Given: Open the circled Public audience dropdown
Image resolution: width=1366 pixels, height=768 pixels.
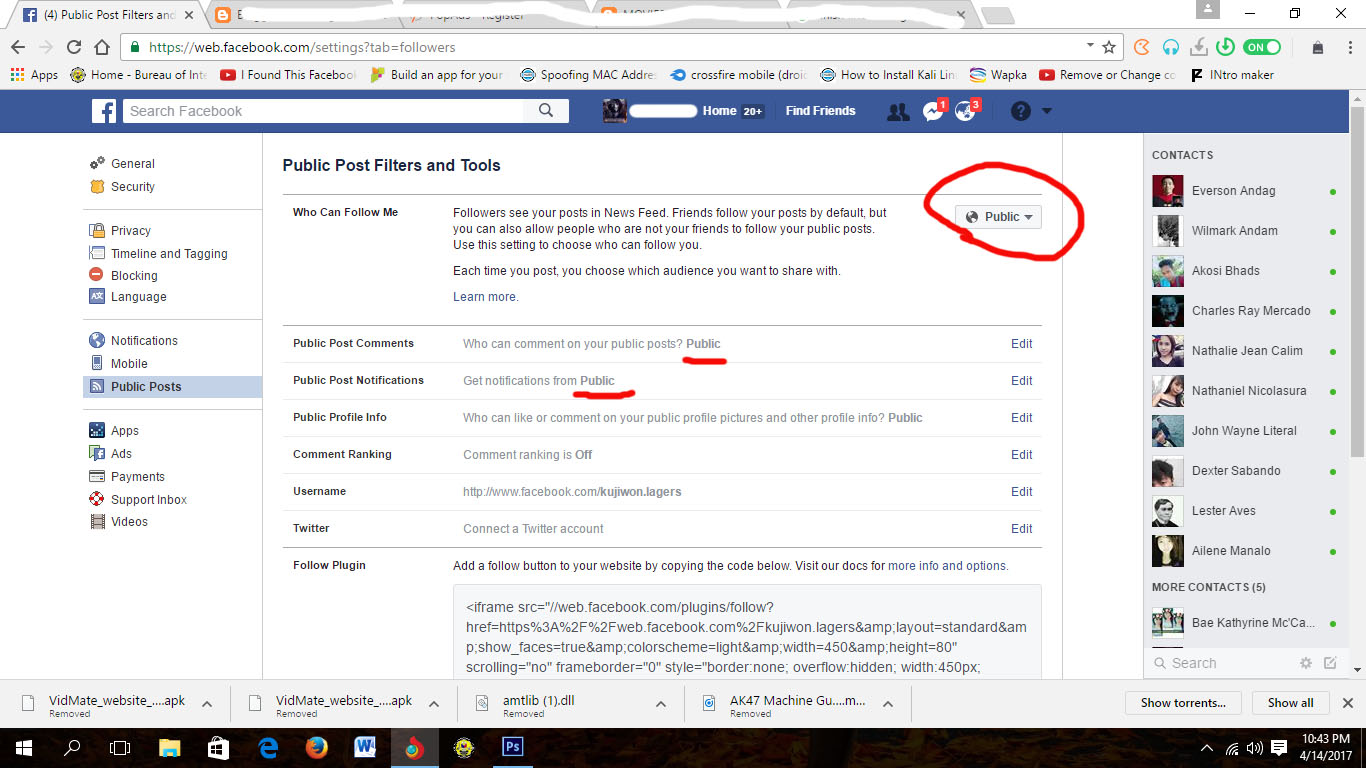Looking at the screenshot, I should [x=997, y=216].
